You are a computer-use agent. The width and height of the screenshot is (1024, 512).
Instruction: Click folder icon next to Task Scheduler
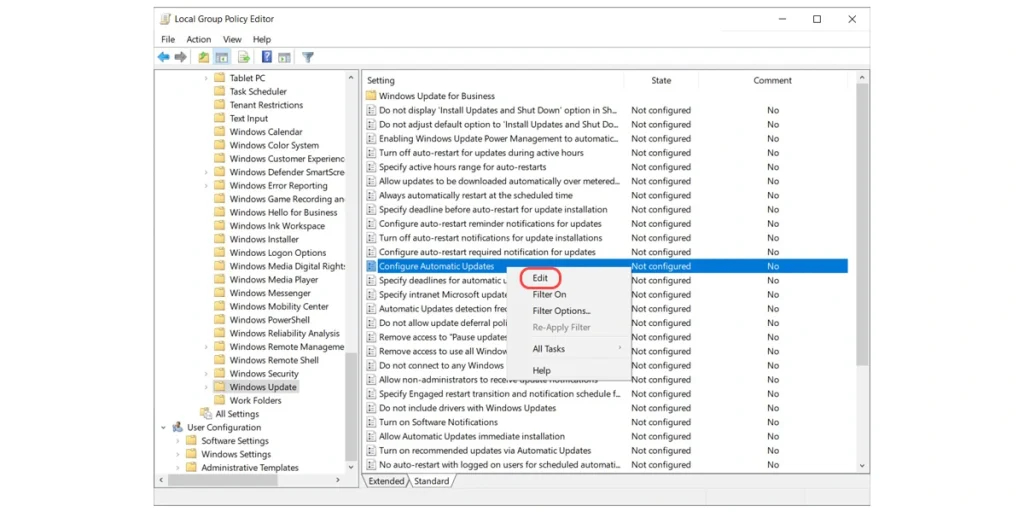[x=219, y=91]
